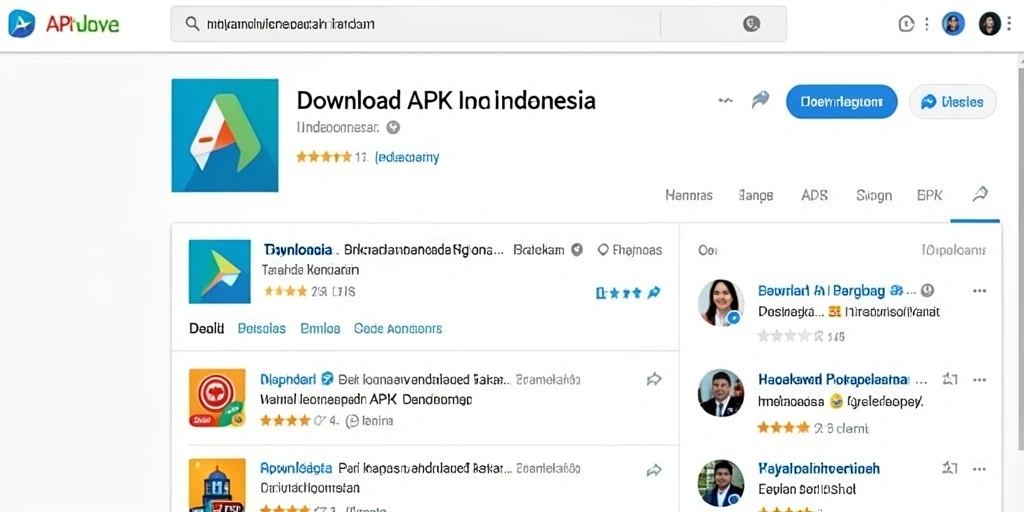The width and height of the screenshot is (1024, 512).
Task: Click the avatar beside Kayalpainlvoertioeh
Action: (x=721, y=484)
